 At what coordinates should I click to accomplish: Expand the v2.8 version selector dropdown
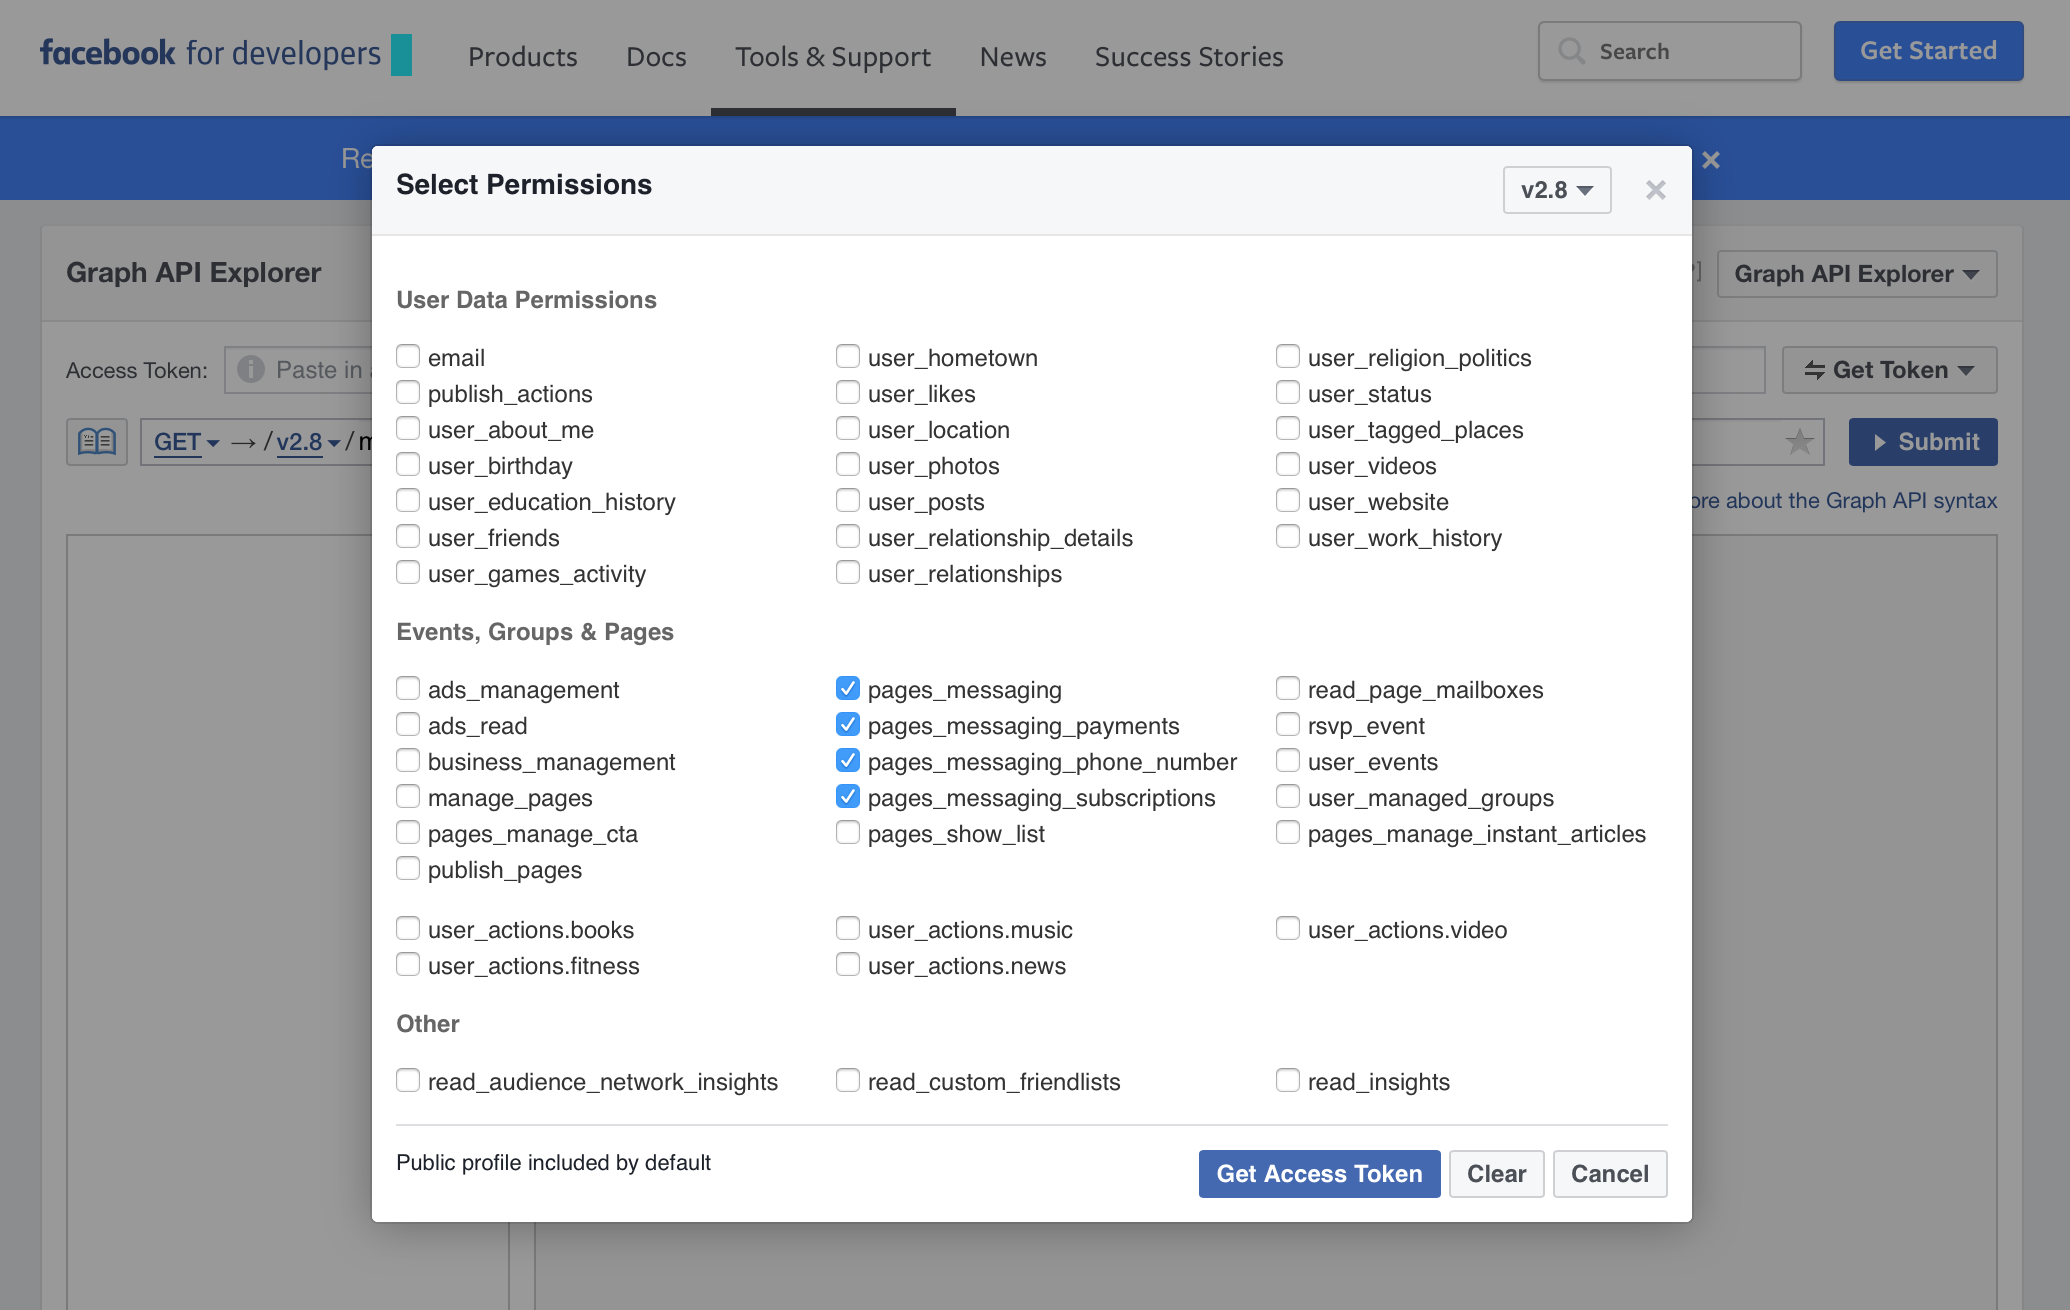[x=1552, y=187]
